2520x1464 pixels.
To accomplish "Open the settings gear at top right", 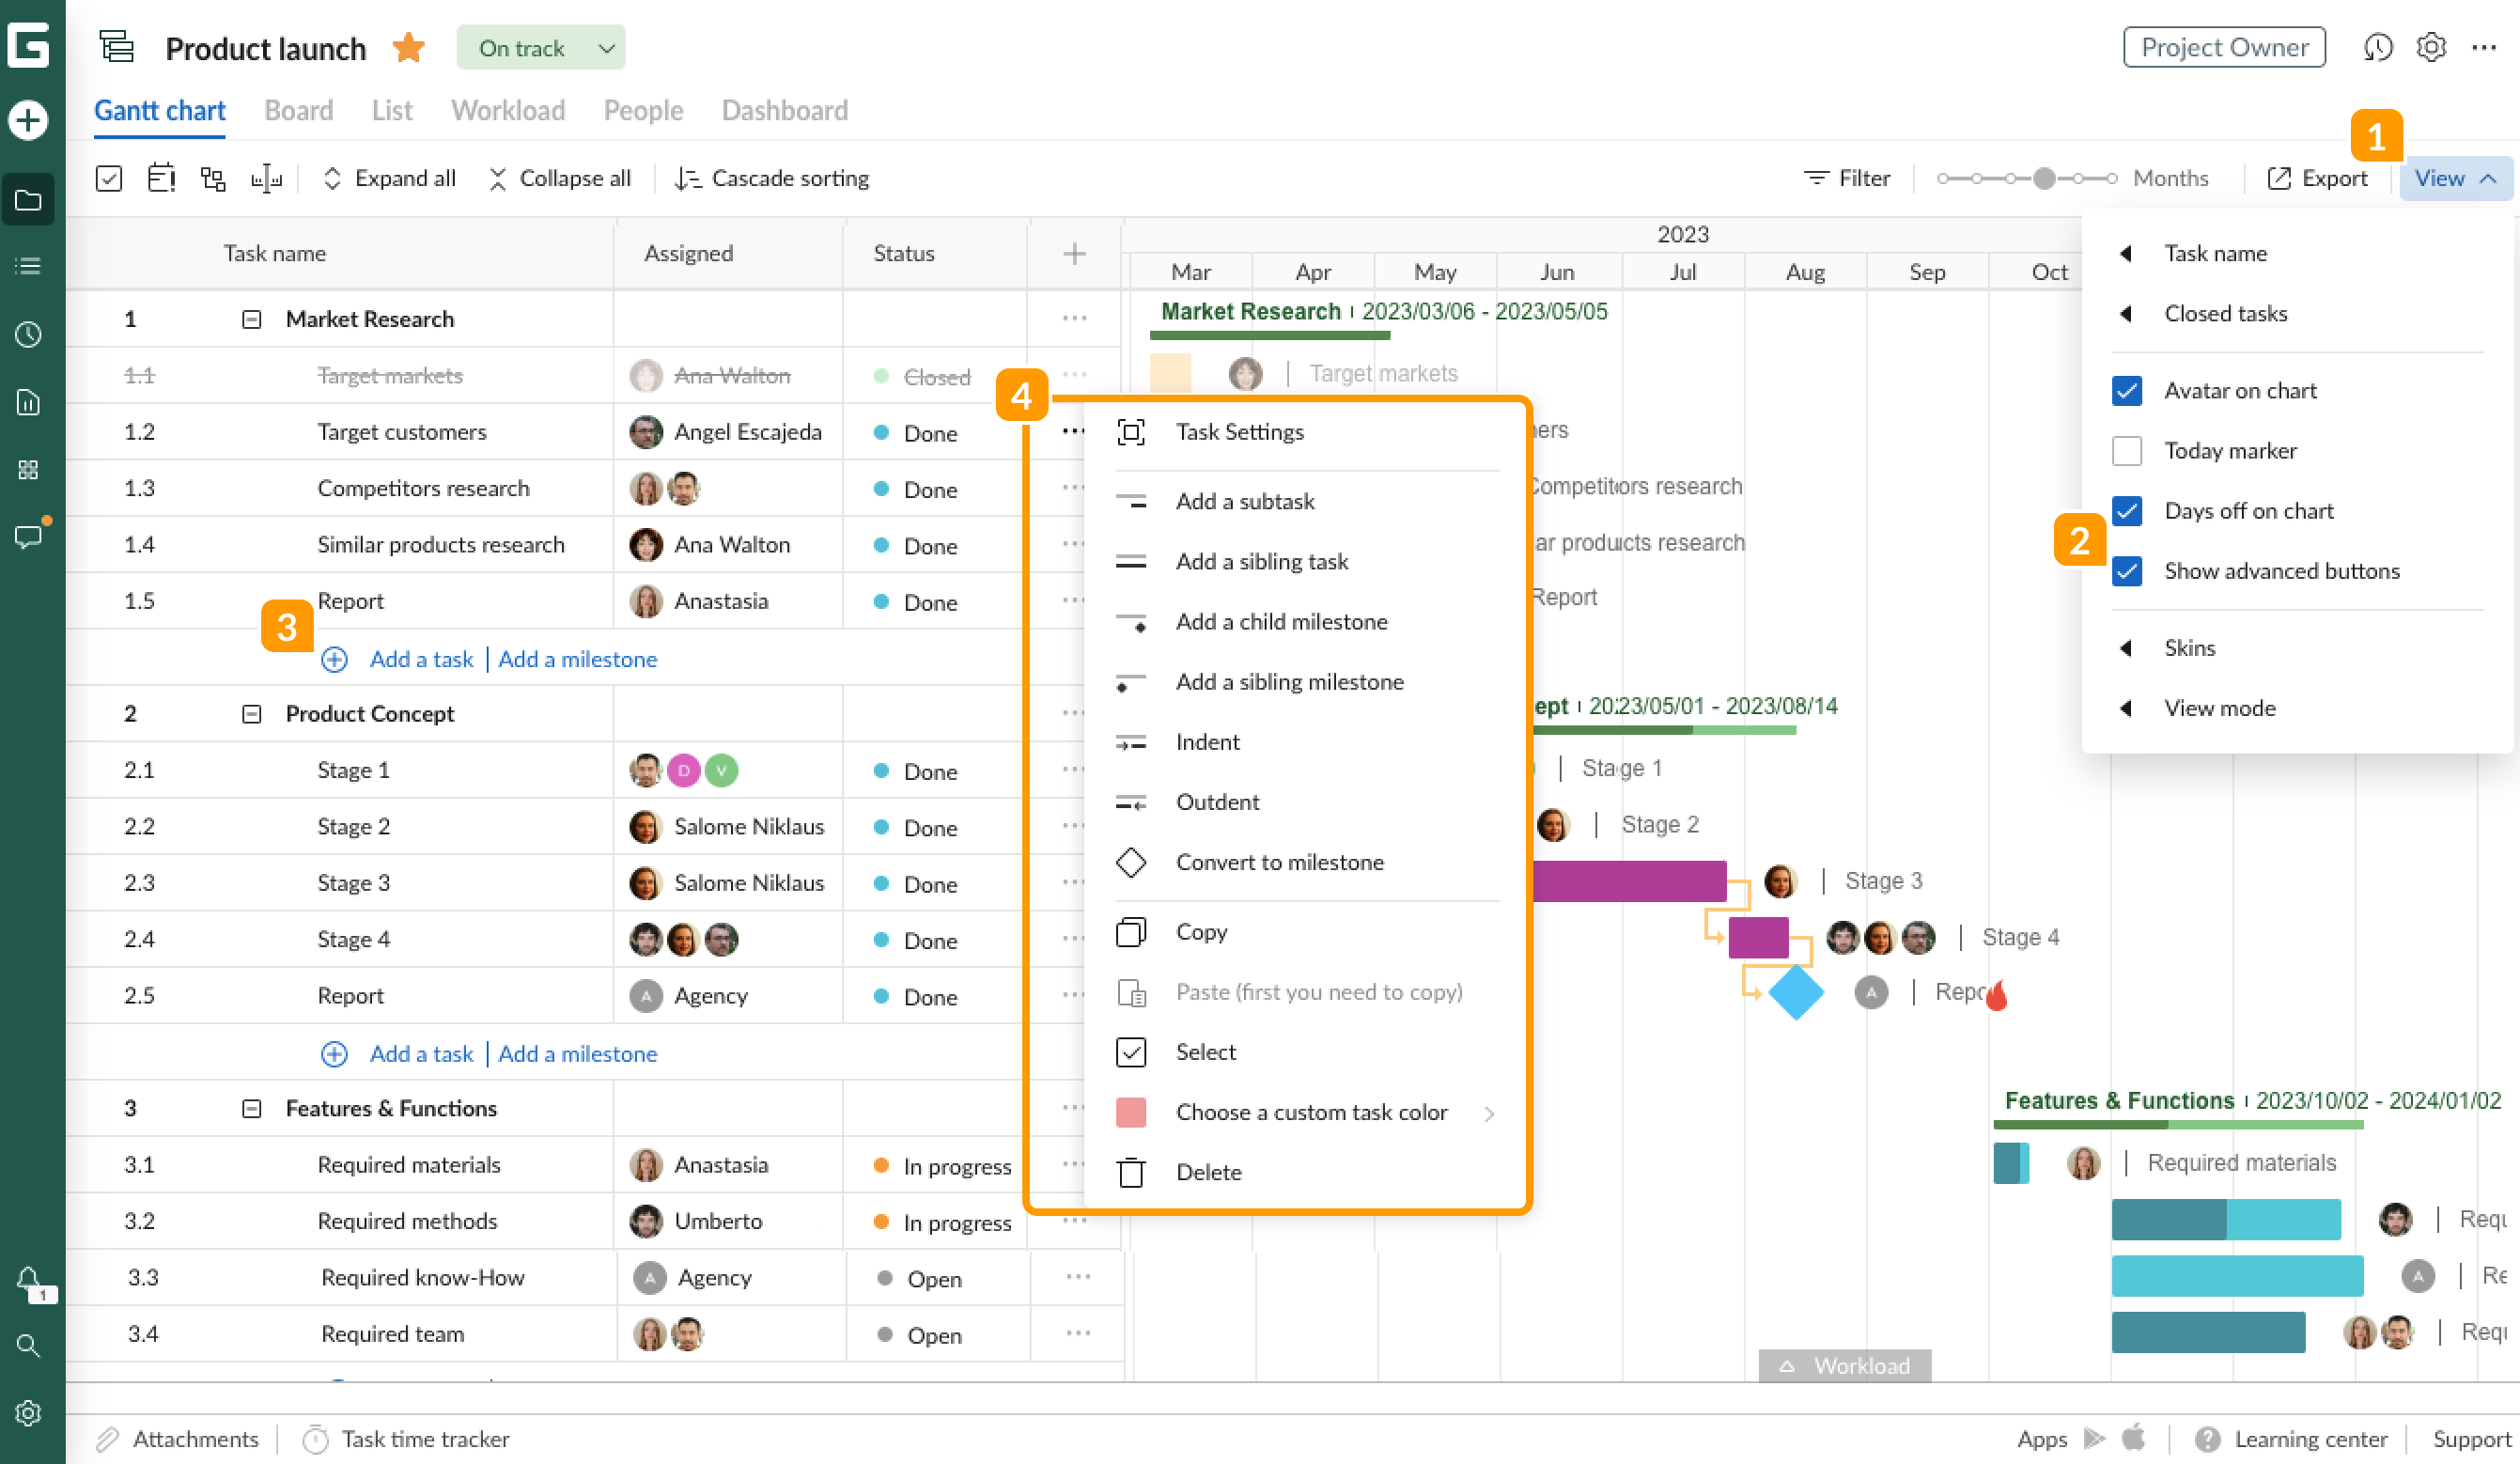I will tap(2430, 47).
